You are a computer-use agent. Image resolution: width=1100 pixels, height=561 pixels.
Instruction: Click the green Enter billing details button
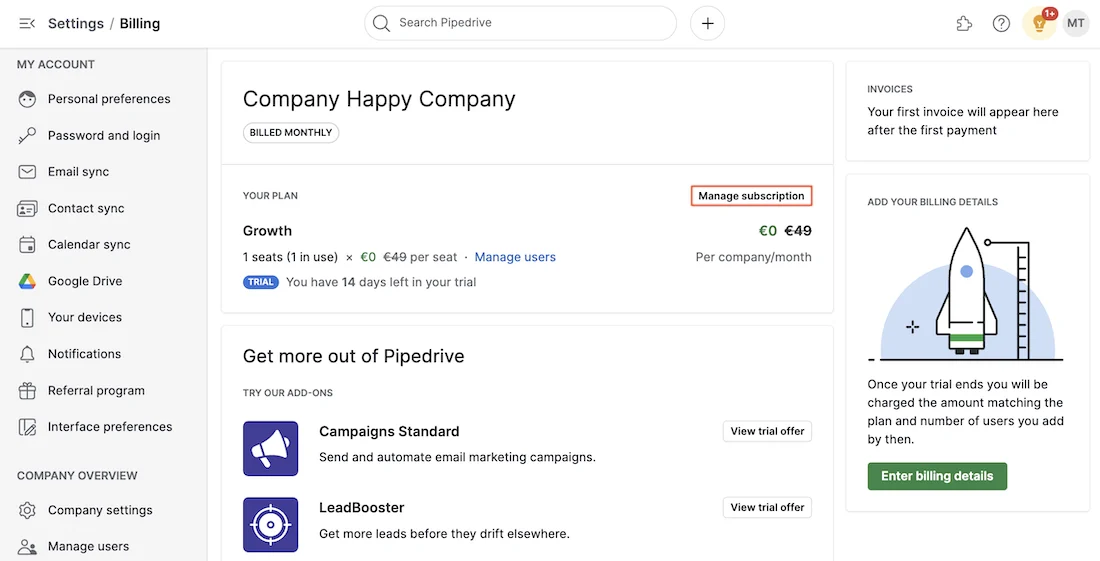pyautogui.click(x=937, y=476)
